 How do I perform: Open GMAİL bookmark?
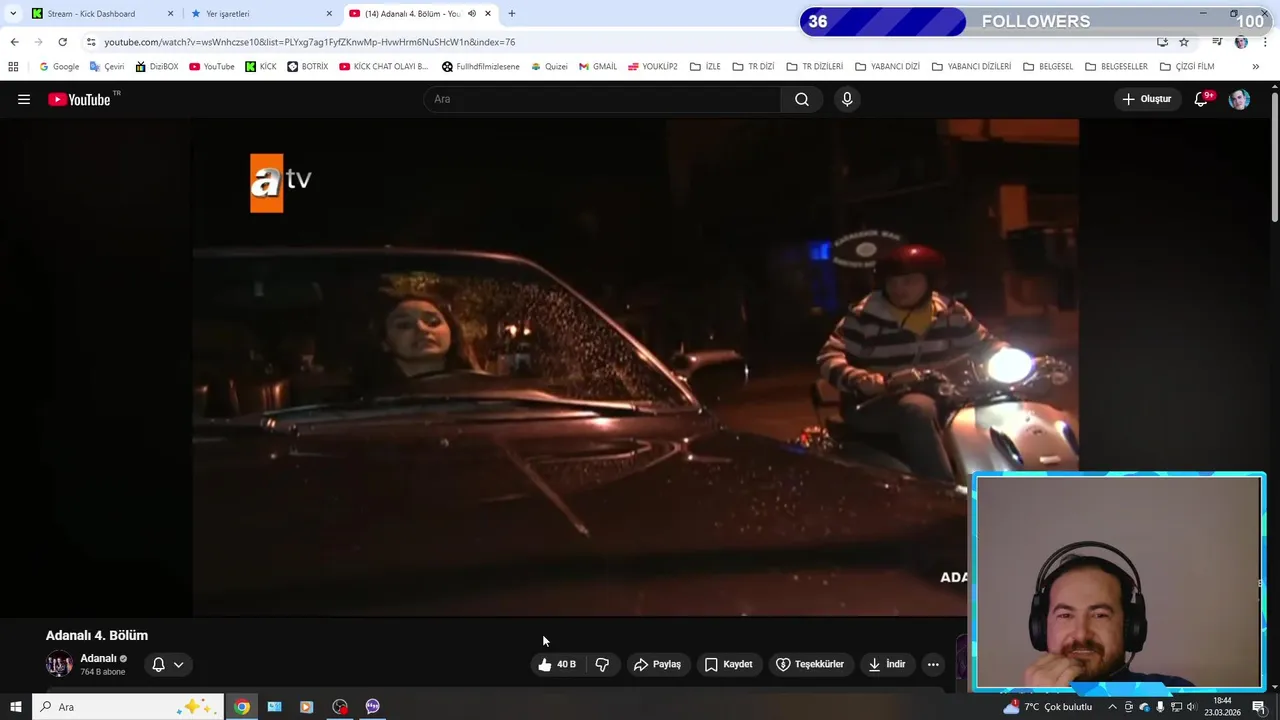click(598, 67)
